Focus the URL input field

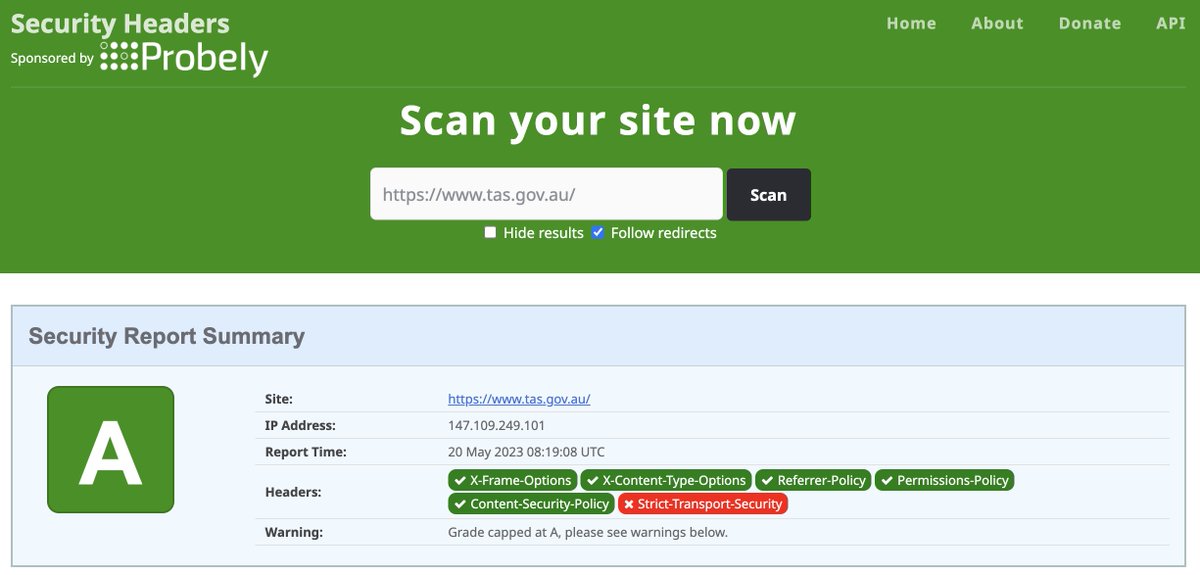click(546, 194)
